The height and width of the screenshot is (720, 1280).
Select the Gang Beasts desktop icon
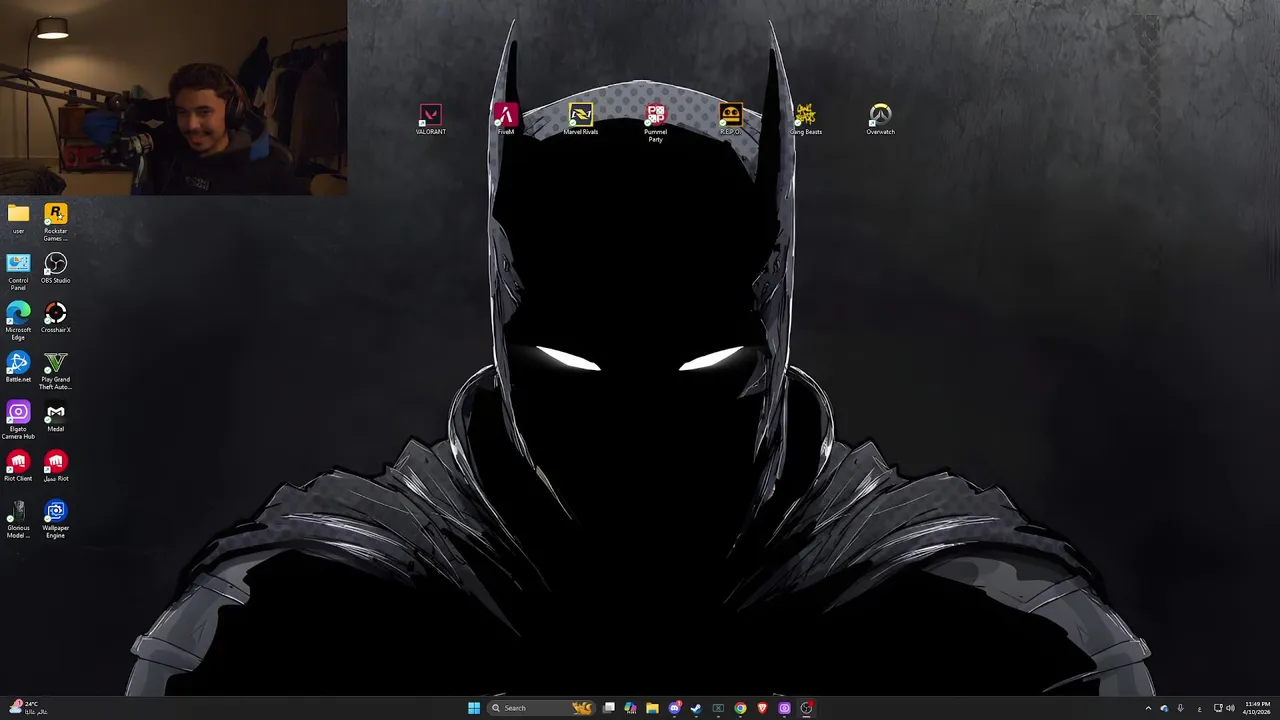[805, 119]
